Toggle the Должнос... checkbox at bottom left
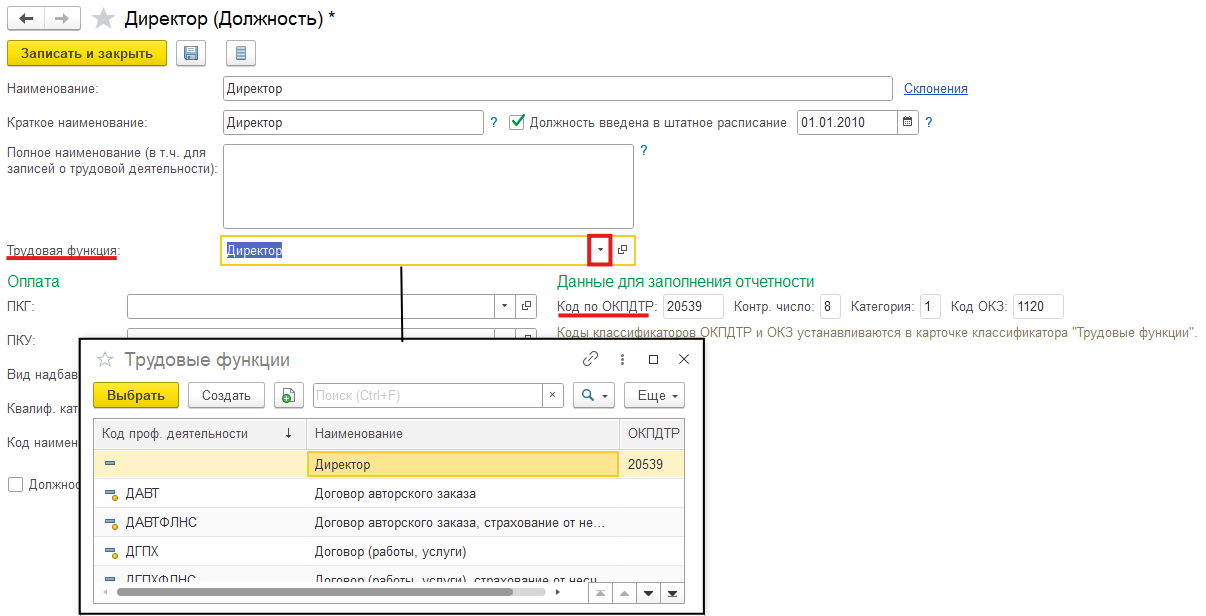Screen dimensions: 1206x616 tap(15, 484)
